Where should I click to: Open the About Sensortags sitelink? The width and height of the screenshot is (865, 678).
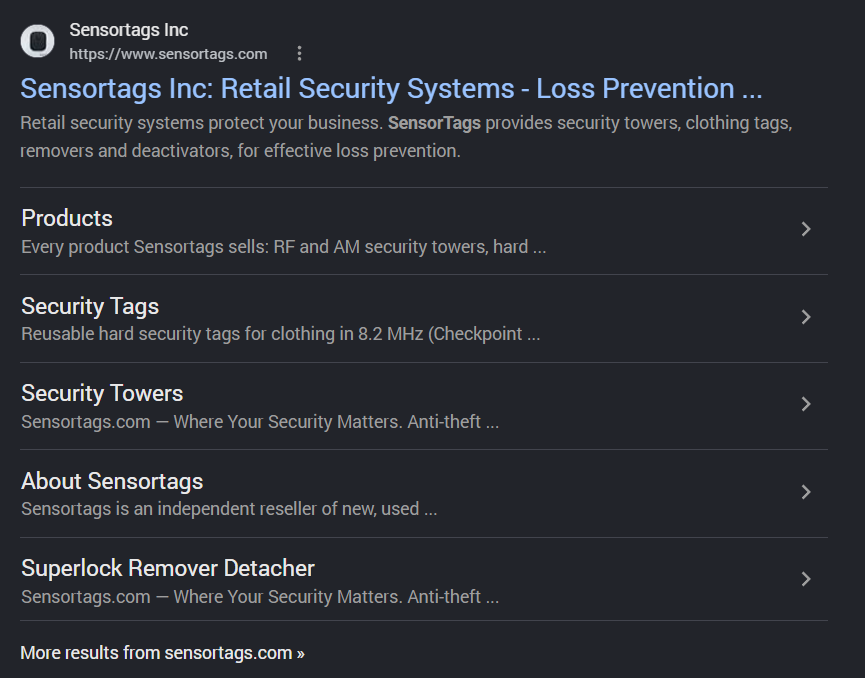[112, 481]
